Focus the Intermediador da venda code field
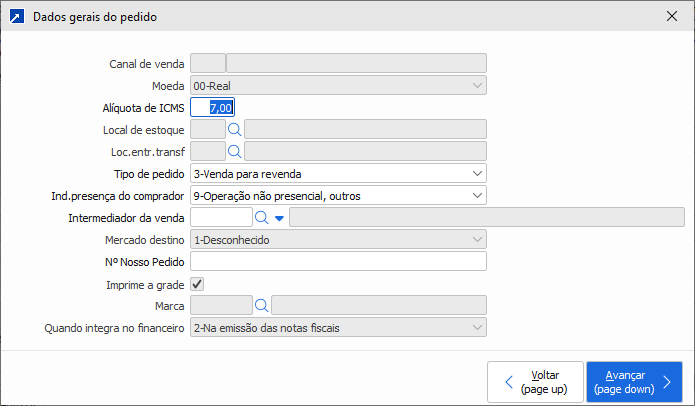 point(220,217)
